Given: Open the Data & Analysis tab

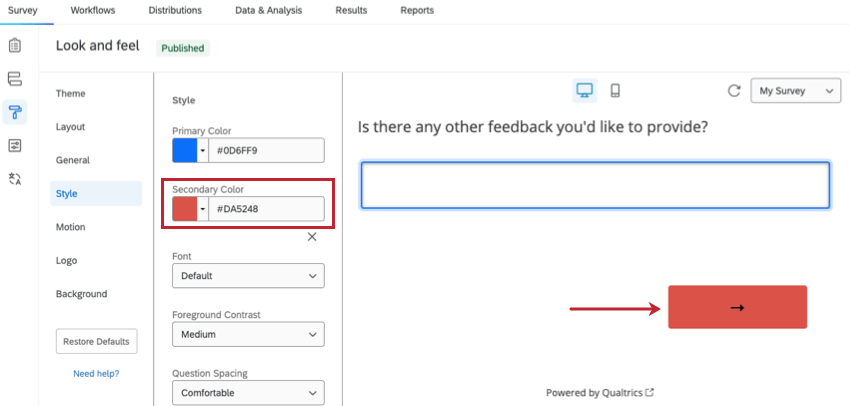Looking at the screenshot, I should 272,11.
